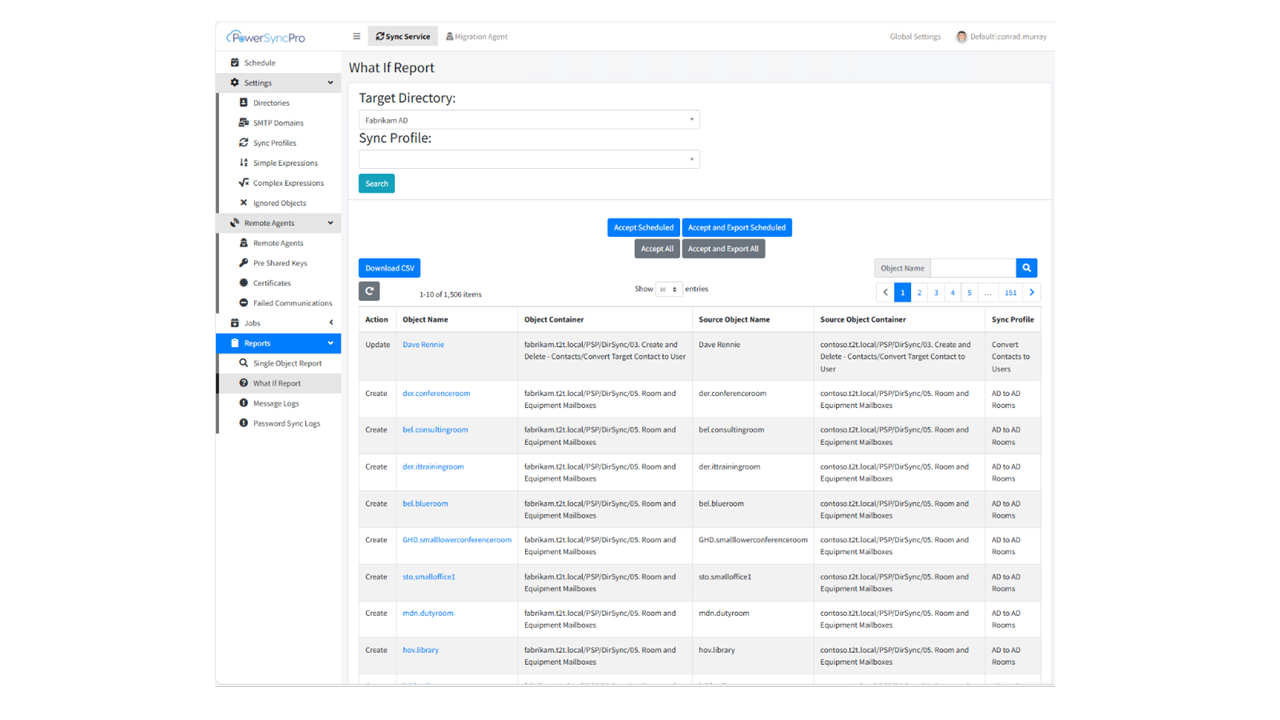Go to page 151 in pagination
This screenshot has height=720, width=1280.
pyautogui.click(x=1010, y=293)
